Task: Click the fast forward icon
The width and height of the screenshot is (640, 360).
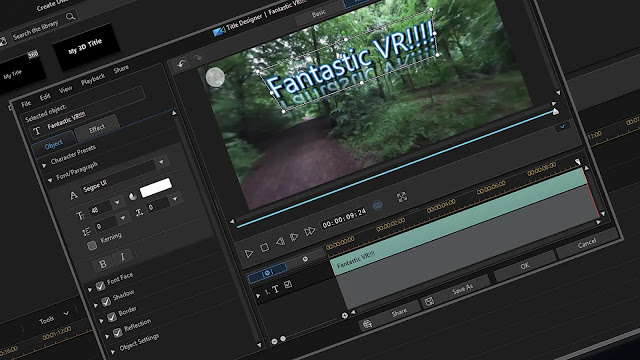Action: click(x=310, y=231)
